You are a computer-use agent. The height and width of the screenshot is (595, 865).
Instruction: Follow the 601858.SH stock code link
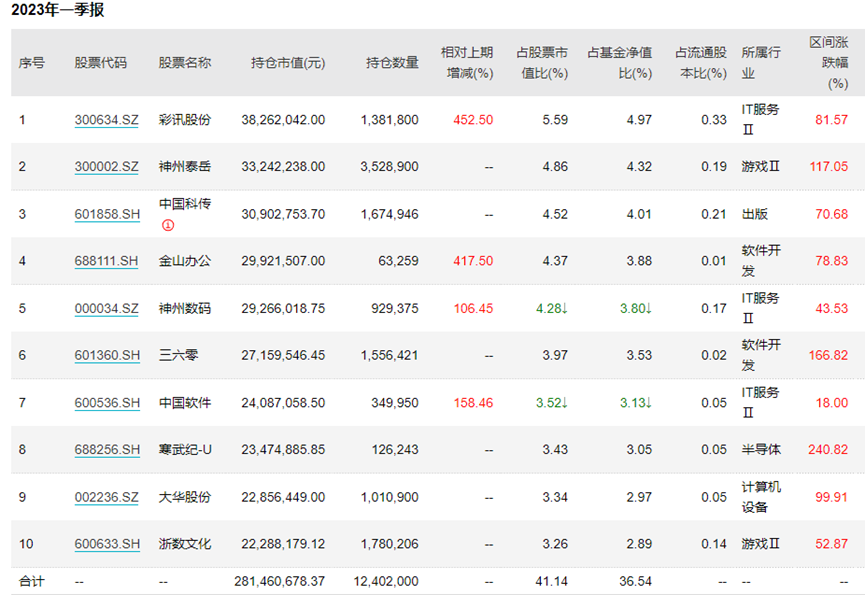coord(107,214)
